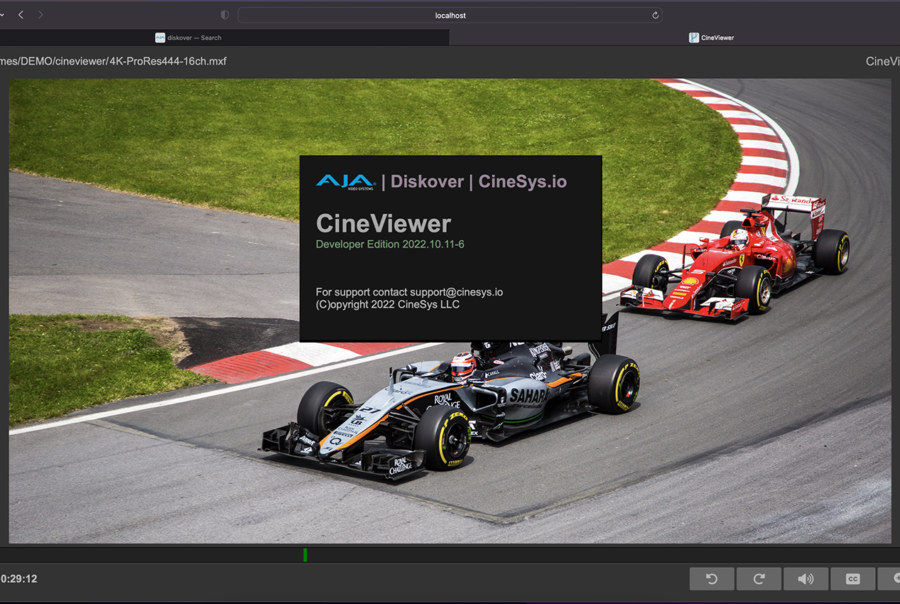Toggle closed captions for the video

pyautogui.click(x=852, y=579)
